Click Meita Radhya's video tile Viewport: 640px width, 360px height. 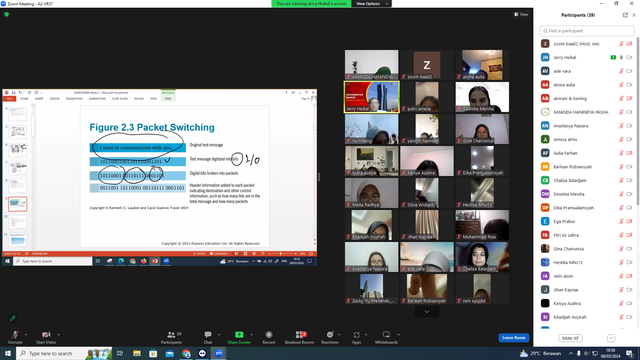coord(371,193)
